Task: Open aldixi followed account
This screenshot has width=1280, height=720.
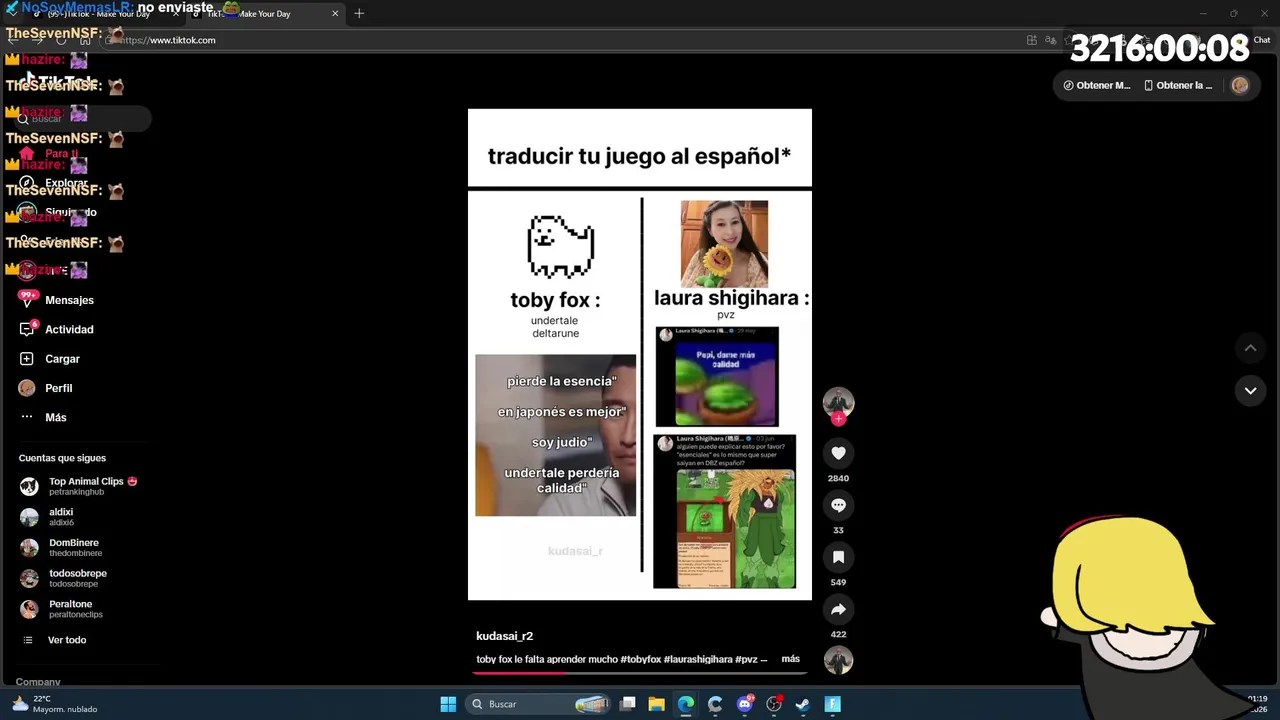Action: [x=48, y=516]
